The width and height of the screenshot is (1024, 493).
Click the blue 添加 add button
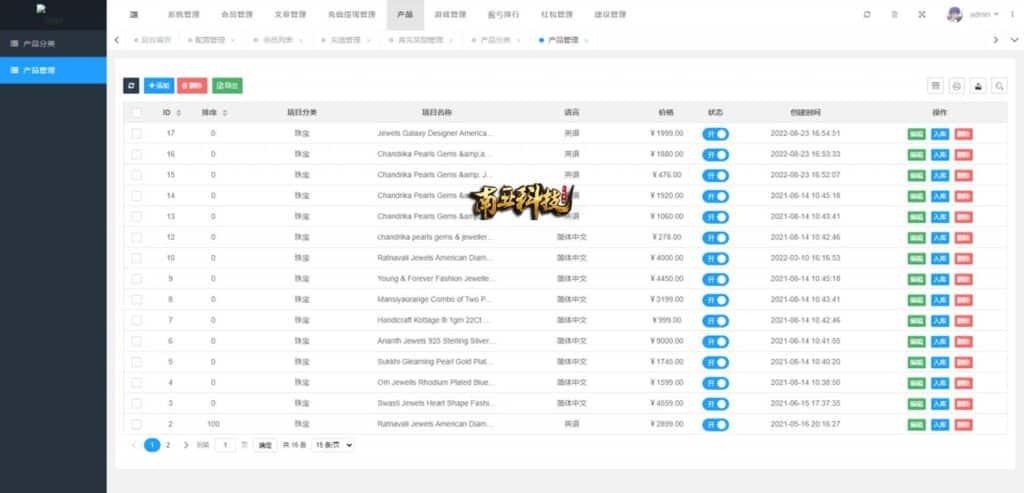point(158,86)
